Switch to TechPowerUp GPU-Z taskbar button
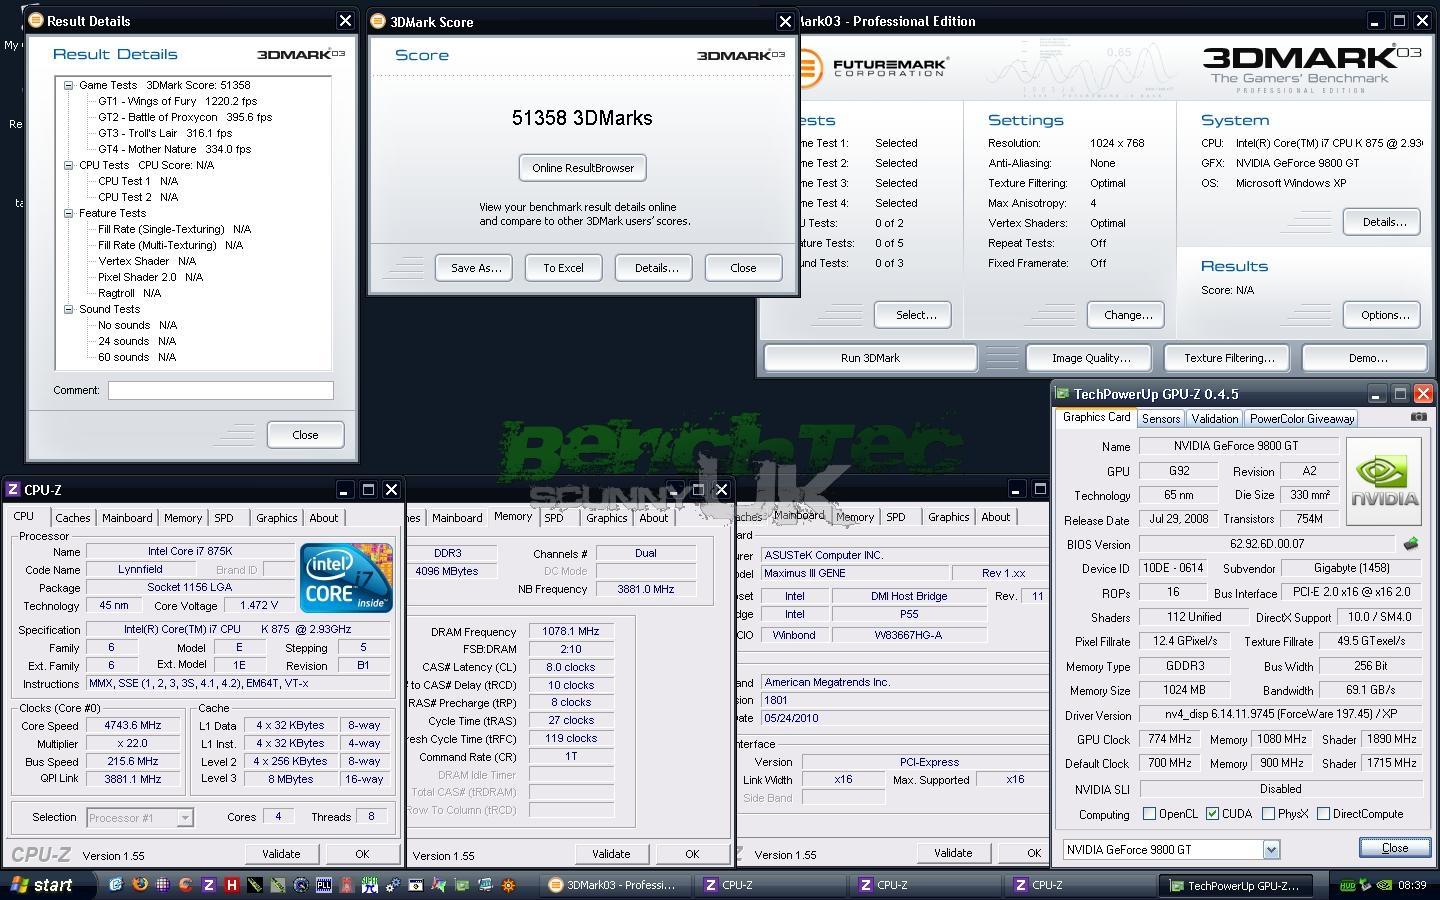1440x900 pixels. [1235, 885]
